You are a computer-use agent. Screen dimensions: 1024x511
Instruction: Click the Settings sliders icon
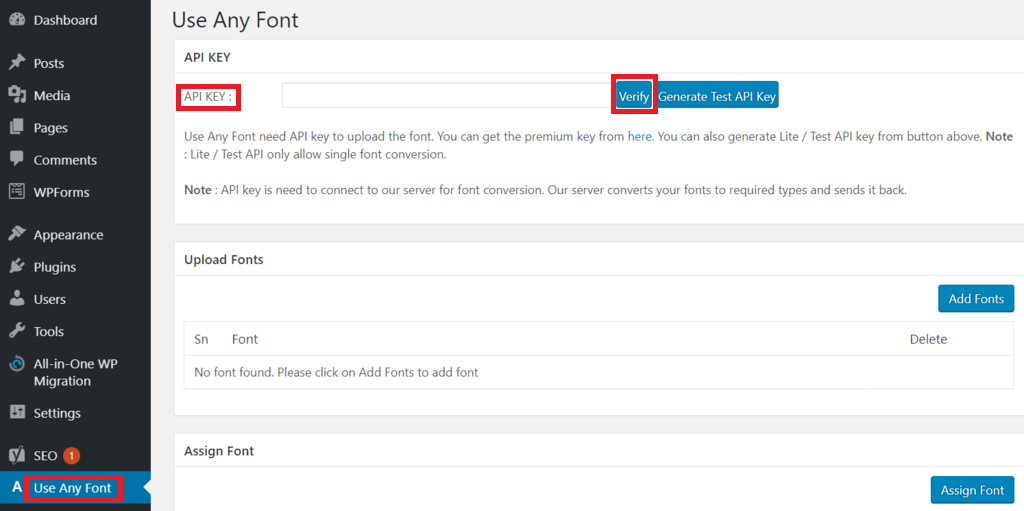[17, 413]
